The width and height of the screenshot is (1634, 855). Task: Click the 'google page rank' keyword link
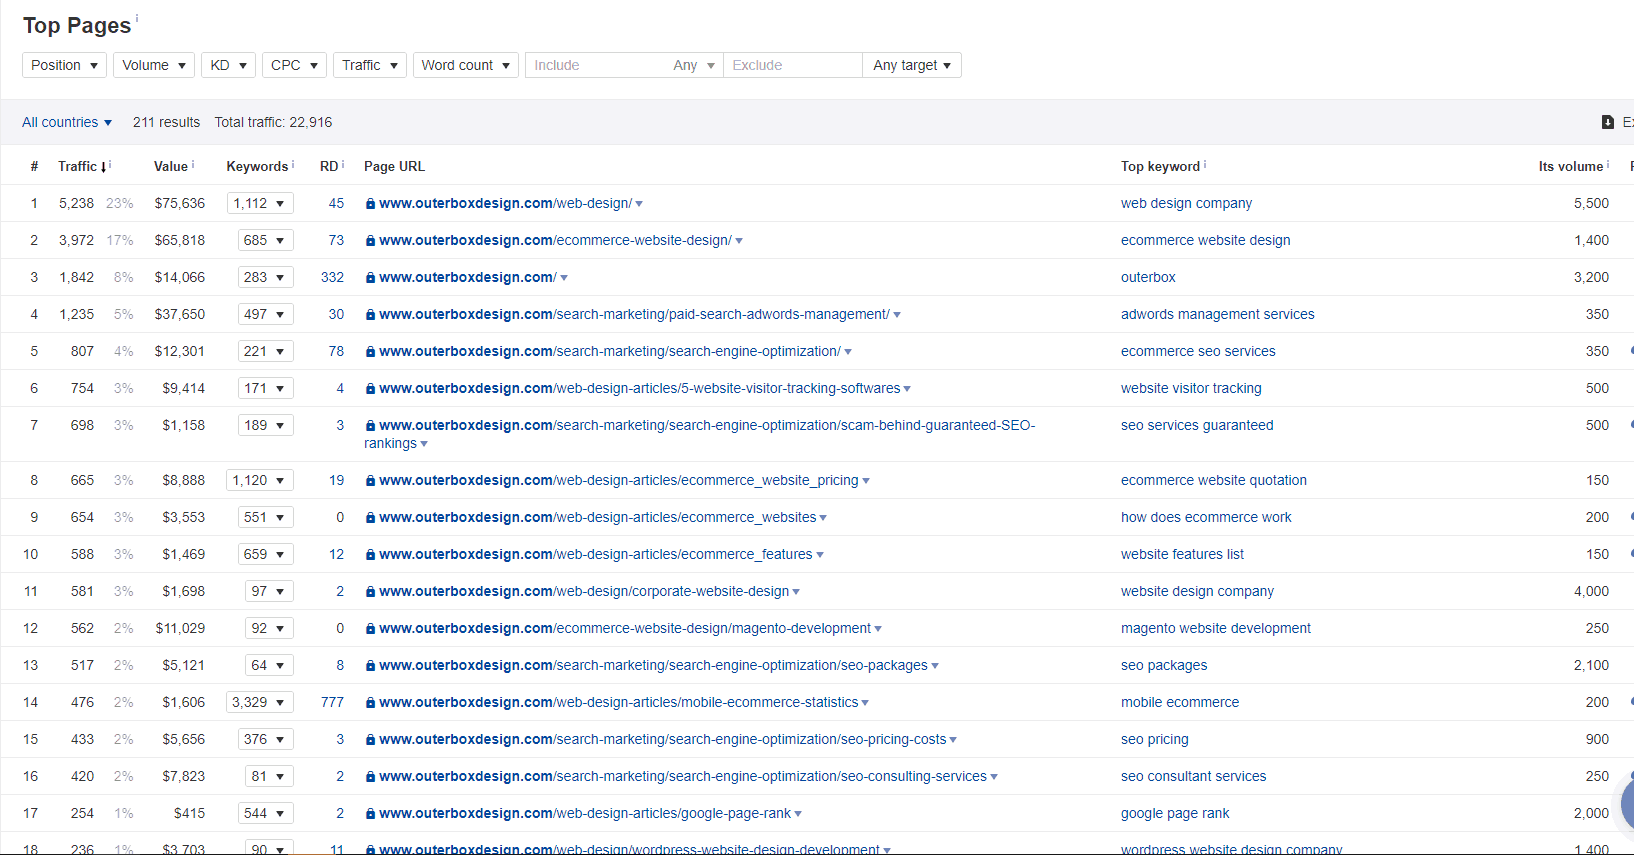[x=1175, y=813]
